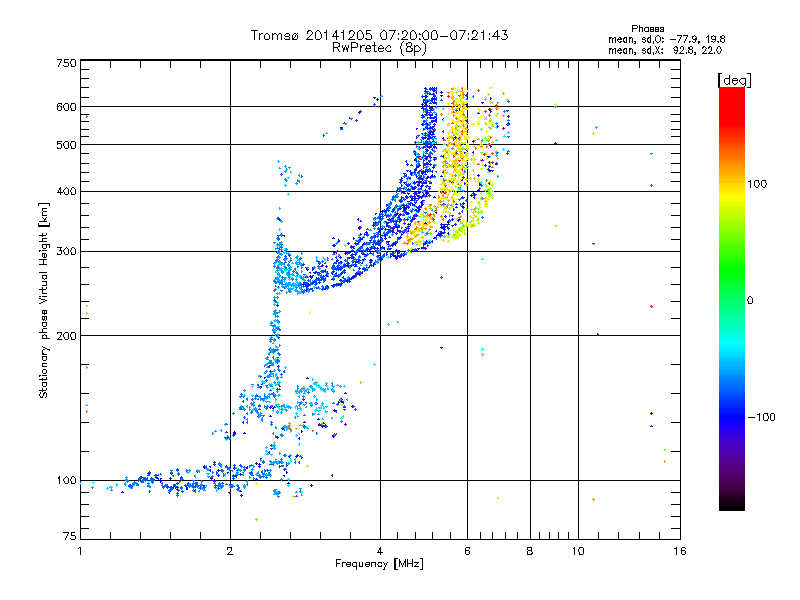Click the green section of the colorbar
The width and height of the screenshot is (800, 600).
[732, 270]
